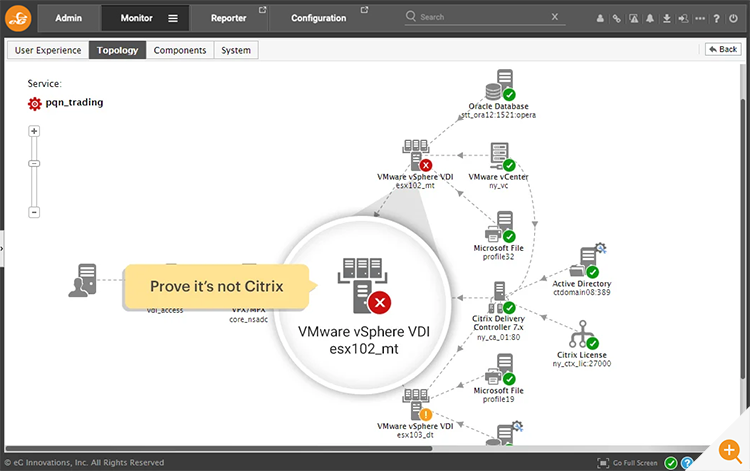Select the VMware vSphere VDI esx103_dt node
Screen dimensions: 750x471
(416, 405)
